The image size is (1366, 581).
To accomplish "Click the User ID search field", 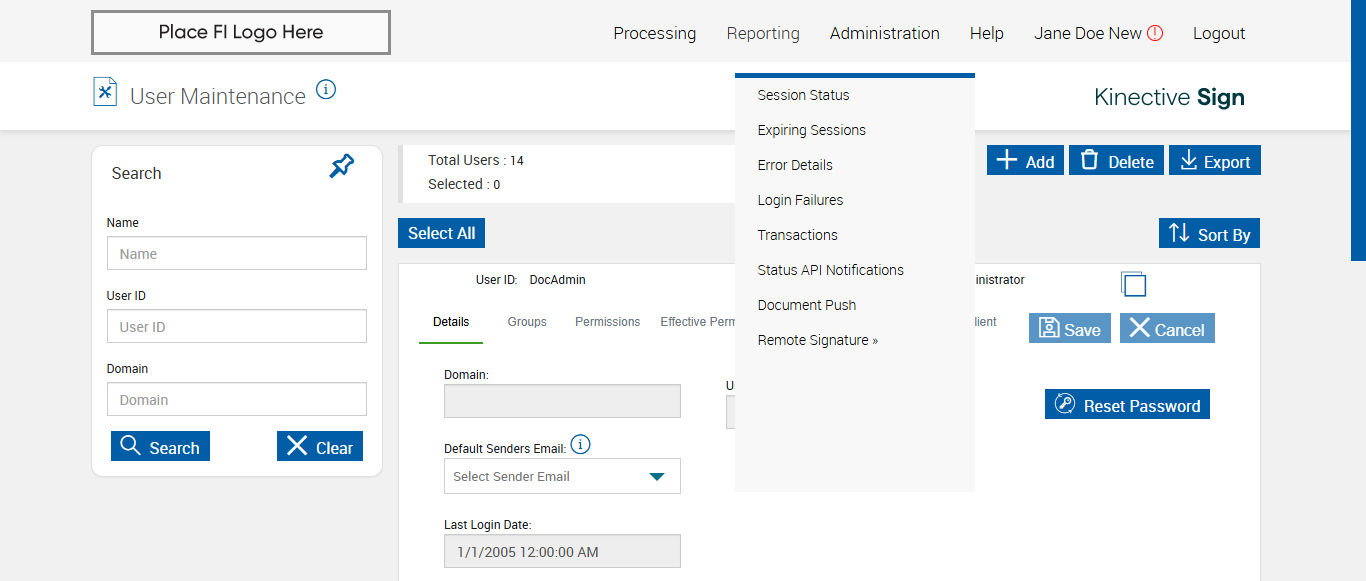I will 237,327.
